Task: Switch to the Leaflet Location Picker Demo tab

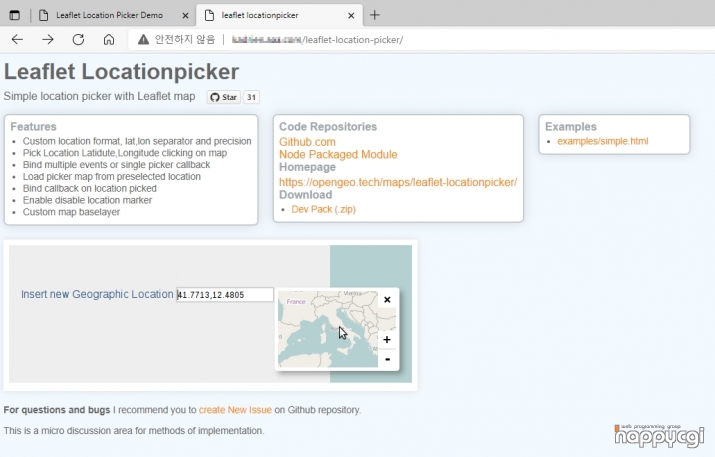Action: tap(109, 15)
